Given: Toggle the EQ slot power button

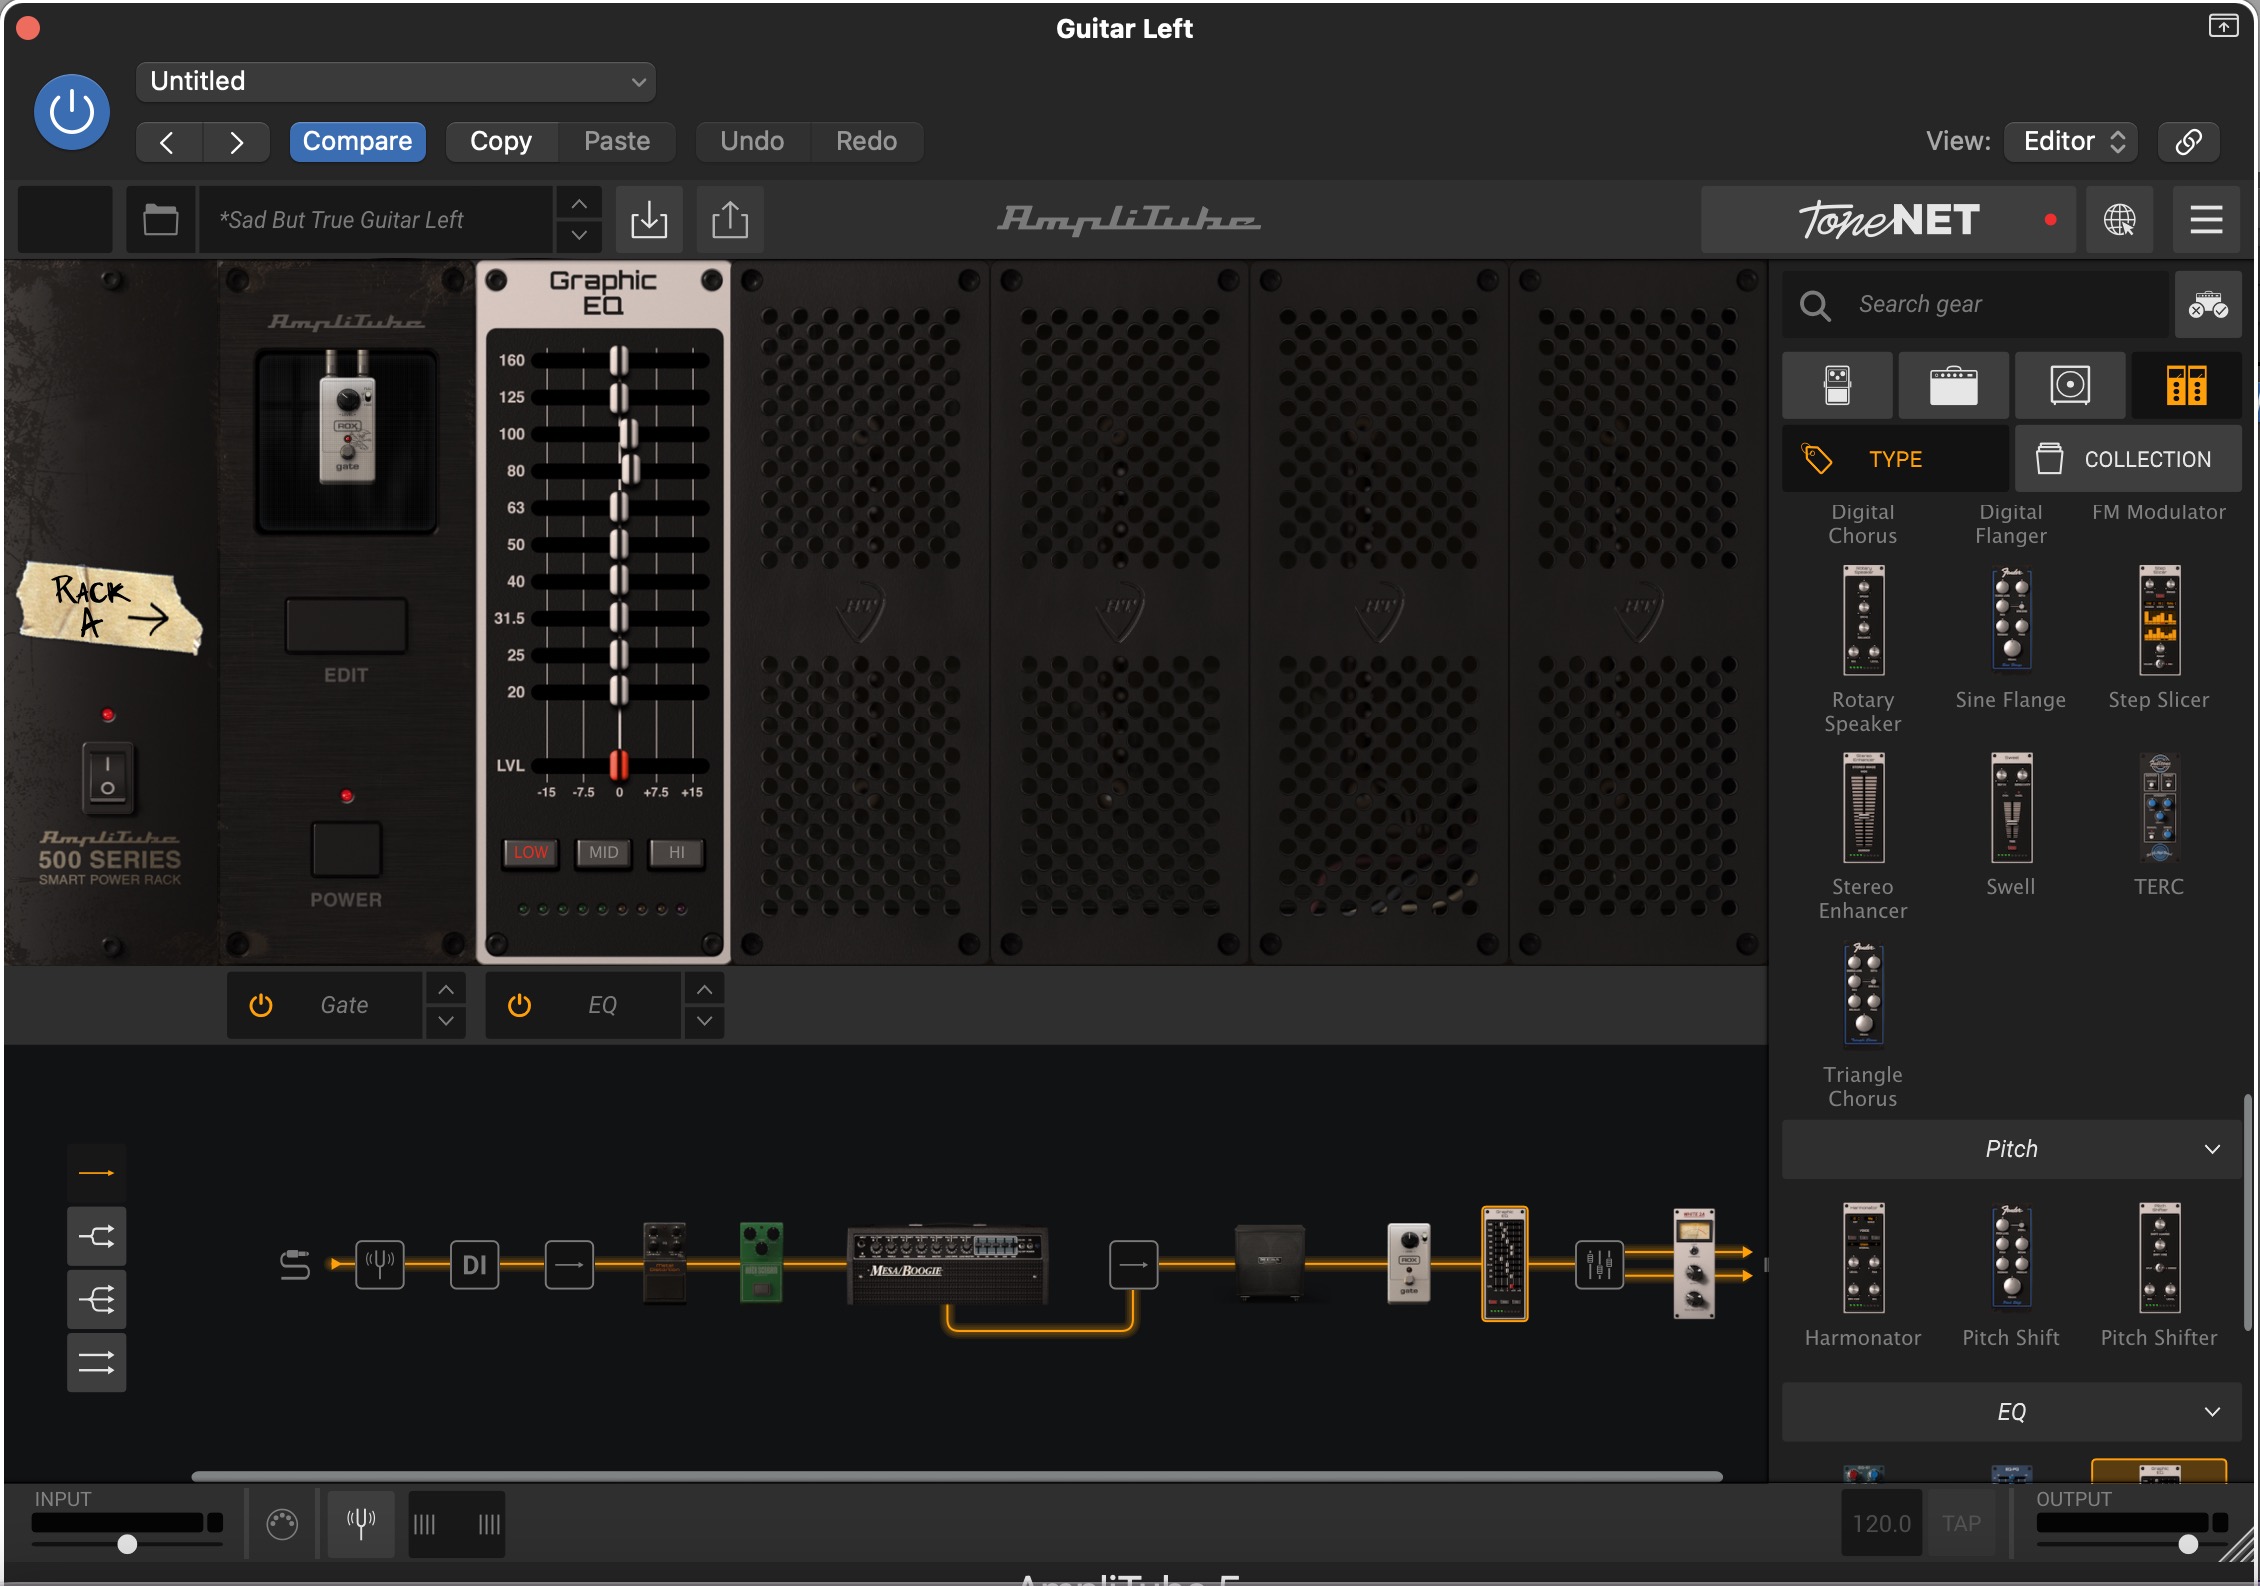Looking at the screenshot, I should coord(519,1005).
